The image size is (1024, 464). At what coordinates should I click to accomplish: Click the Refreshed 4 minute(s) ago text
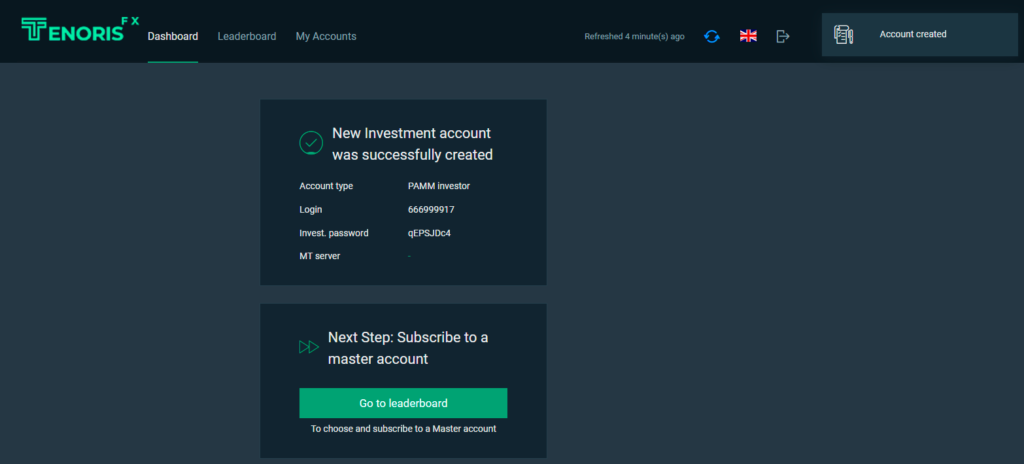tap(635, 37)
